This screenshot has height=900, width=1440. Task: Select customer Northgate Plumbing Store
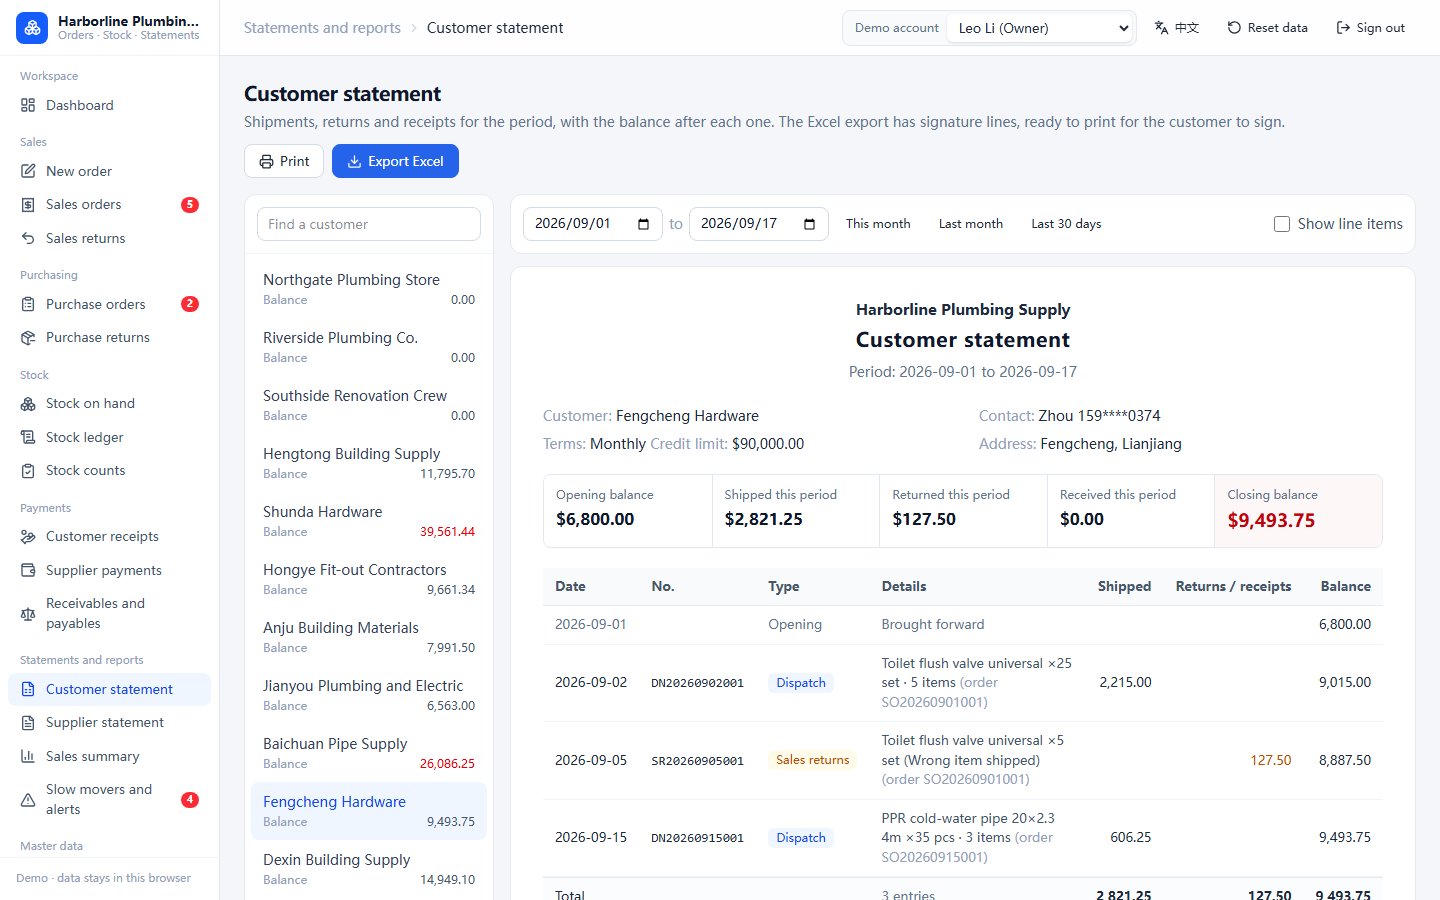click(x=369, y=289)
